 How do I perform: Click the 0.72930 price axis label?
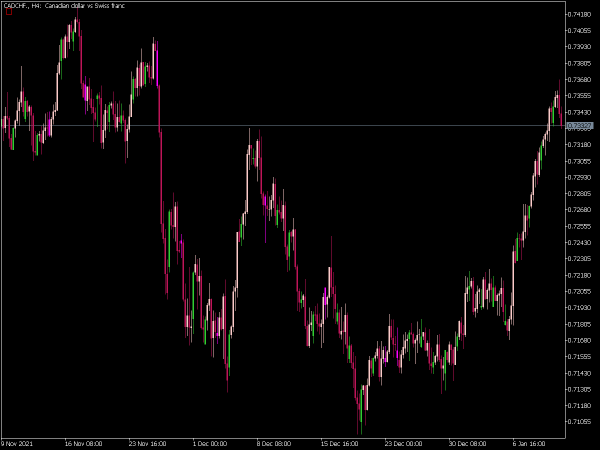tap(579, 177)
